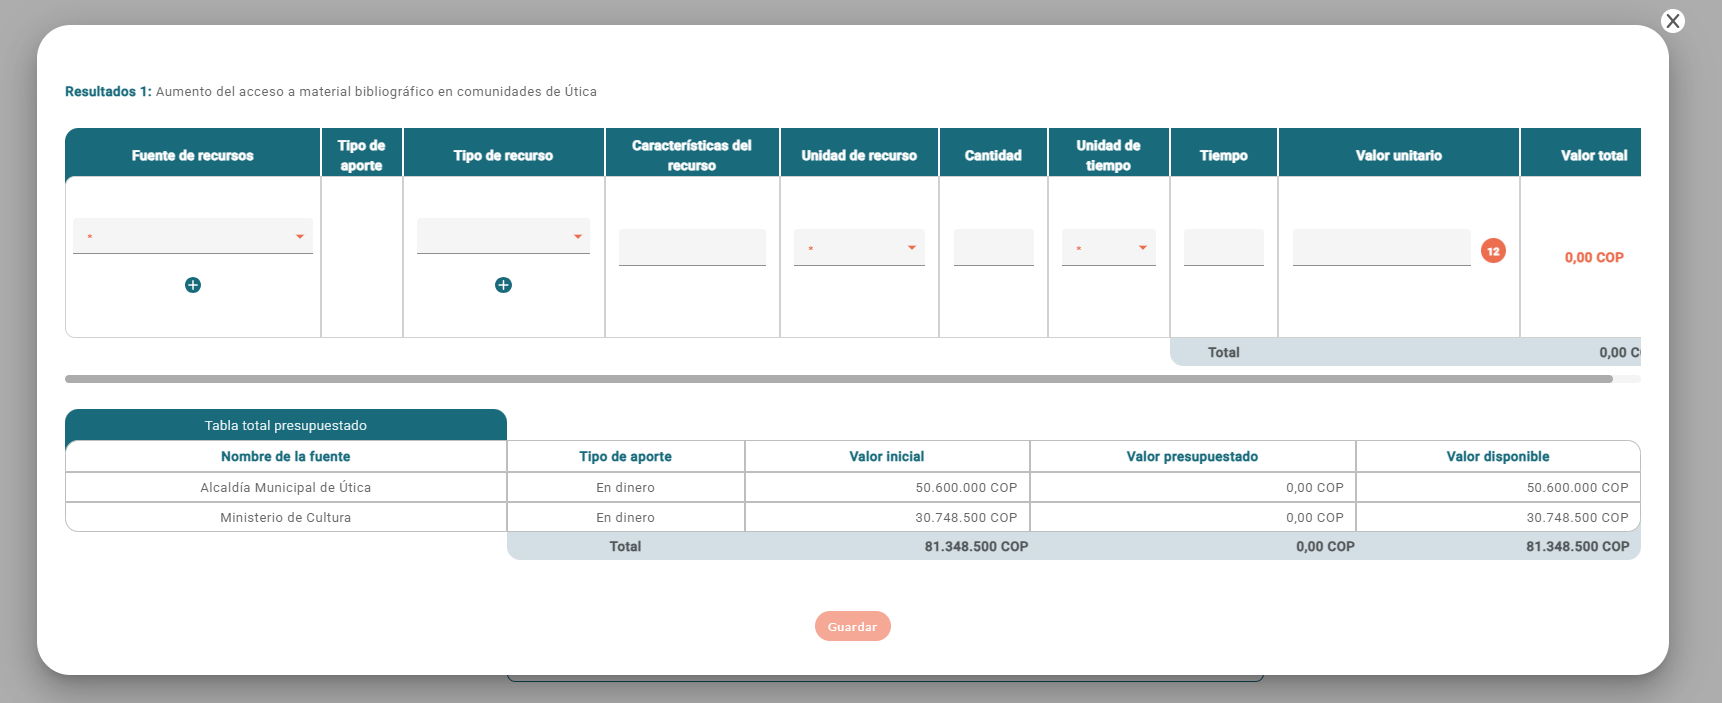Open the Tipo de recurso dropdown
This screenshot has height=703, width=1722.
point(503,237)
